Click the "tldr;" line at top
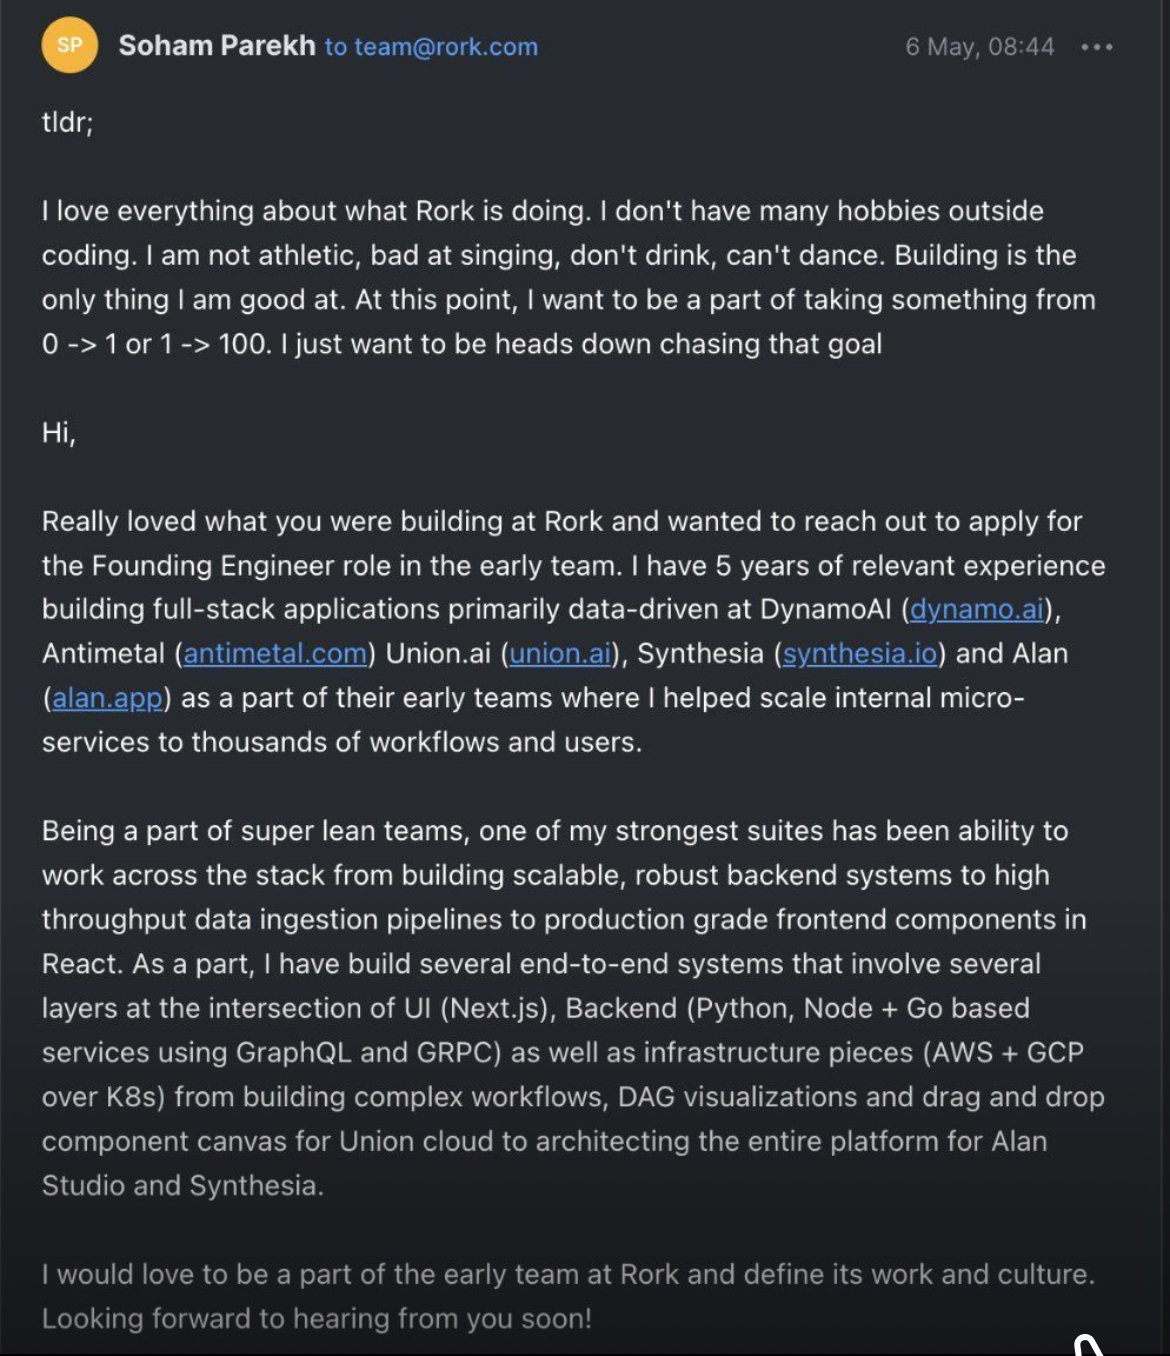Screen dimensions: 1170x1356 click(x=67, y=122)
